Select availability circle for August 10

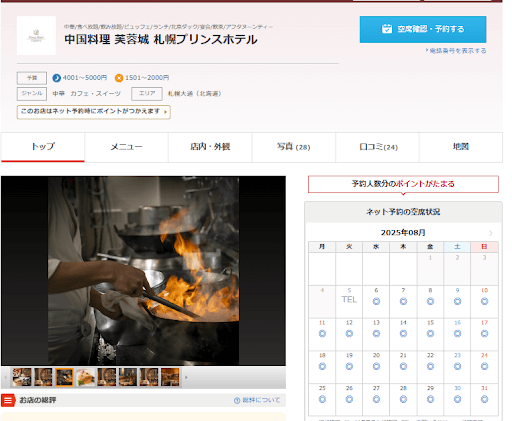tap(484, 301)
